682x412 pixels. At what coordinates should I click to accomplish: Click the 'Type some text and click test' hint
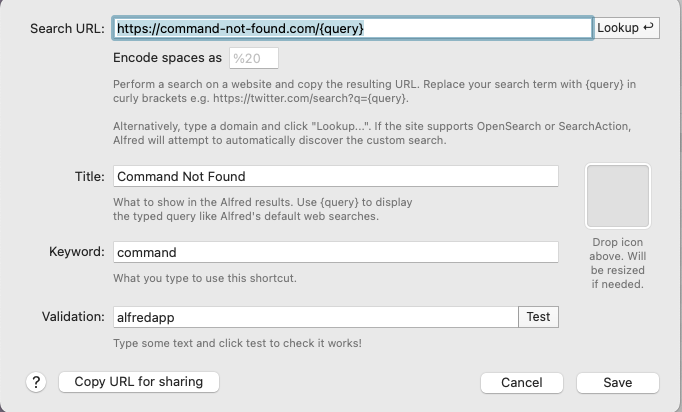(x=237, y=344)
